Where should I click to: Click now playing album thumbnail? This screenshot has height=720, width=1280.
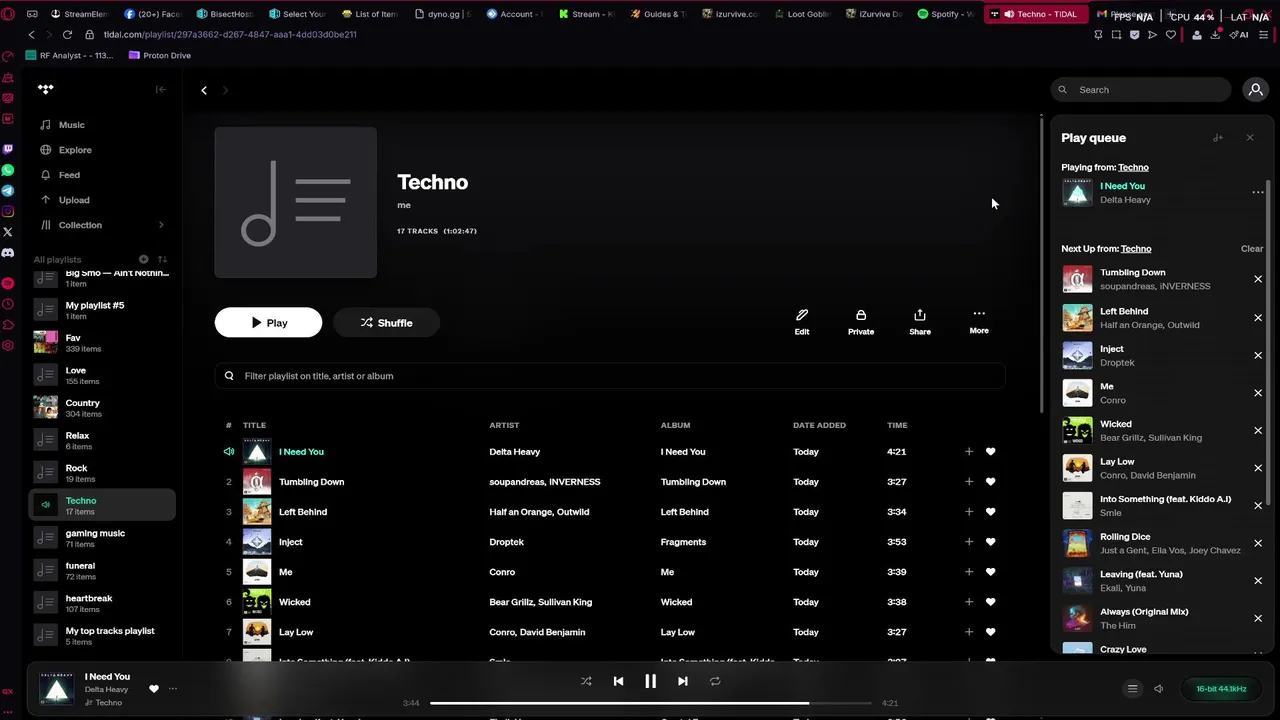tap(57, 689)
